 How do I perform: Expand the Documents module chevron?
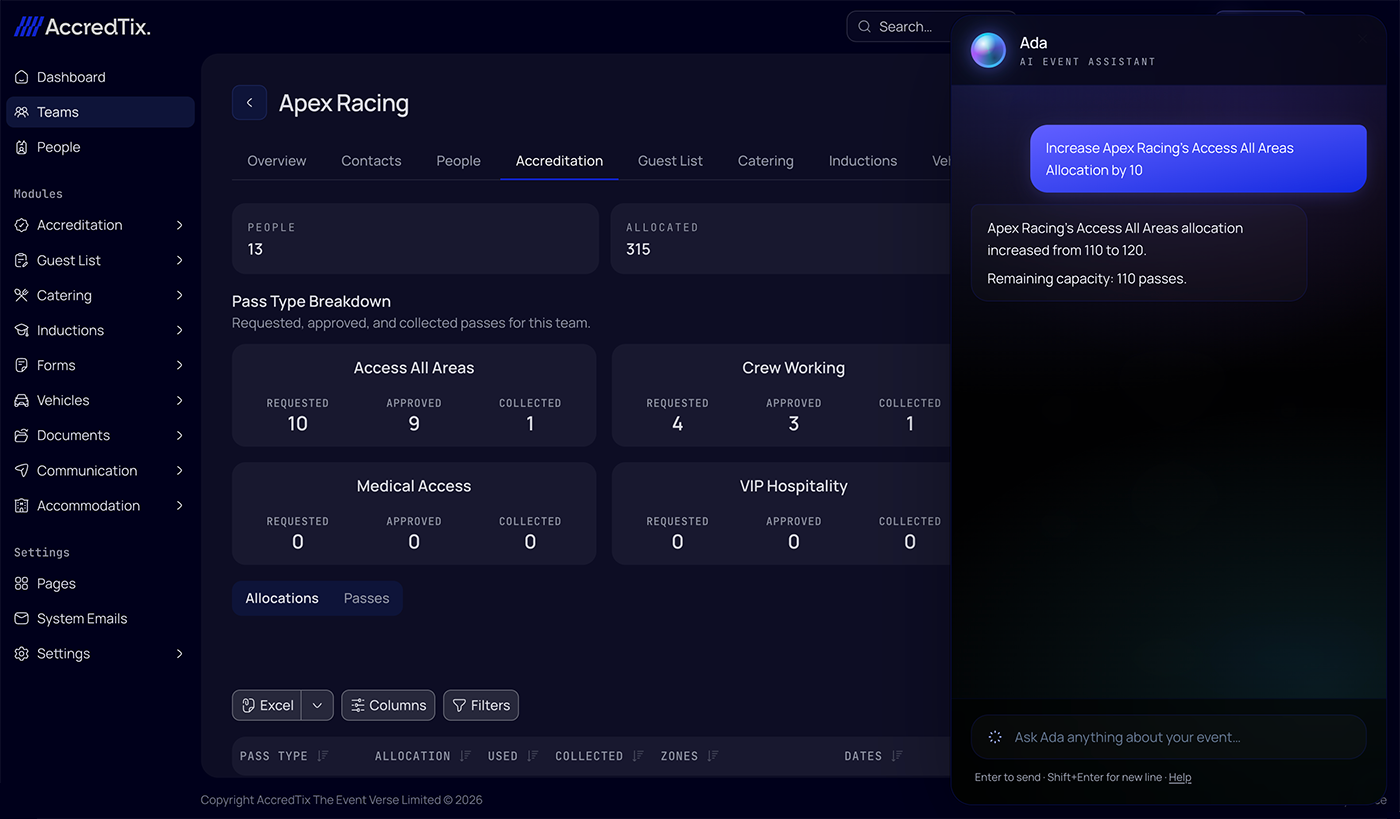[180, 435]
